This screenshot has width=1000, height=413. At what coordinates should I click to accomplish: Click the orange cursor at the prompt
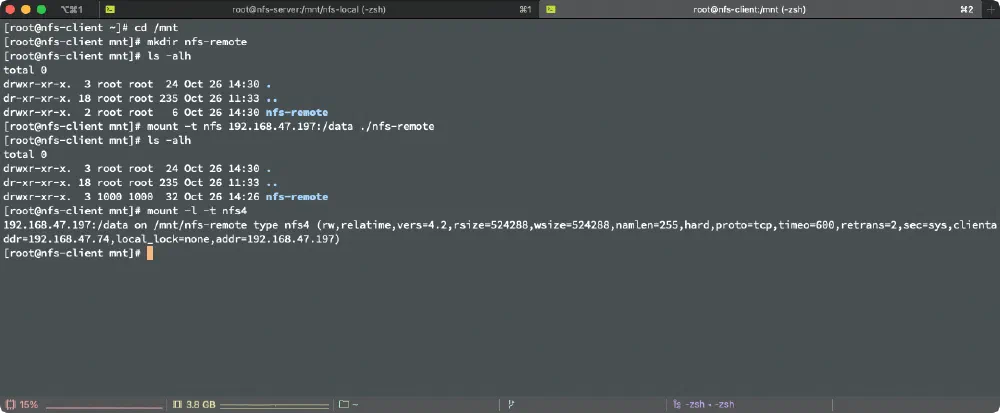pyautogui.click(x=150, y=253)
